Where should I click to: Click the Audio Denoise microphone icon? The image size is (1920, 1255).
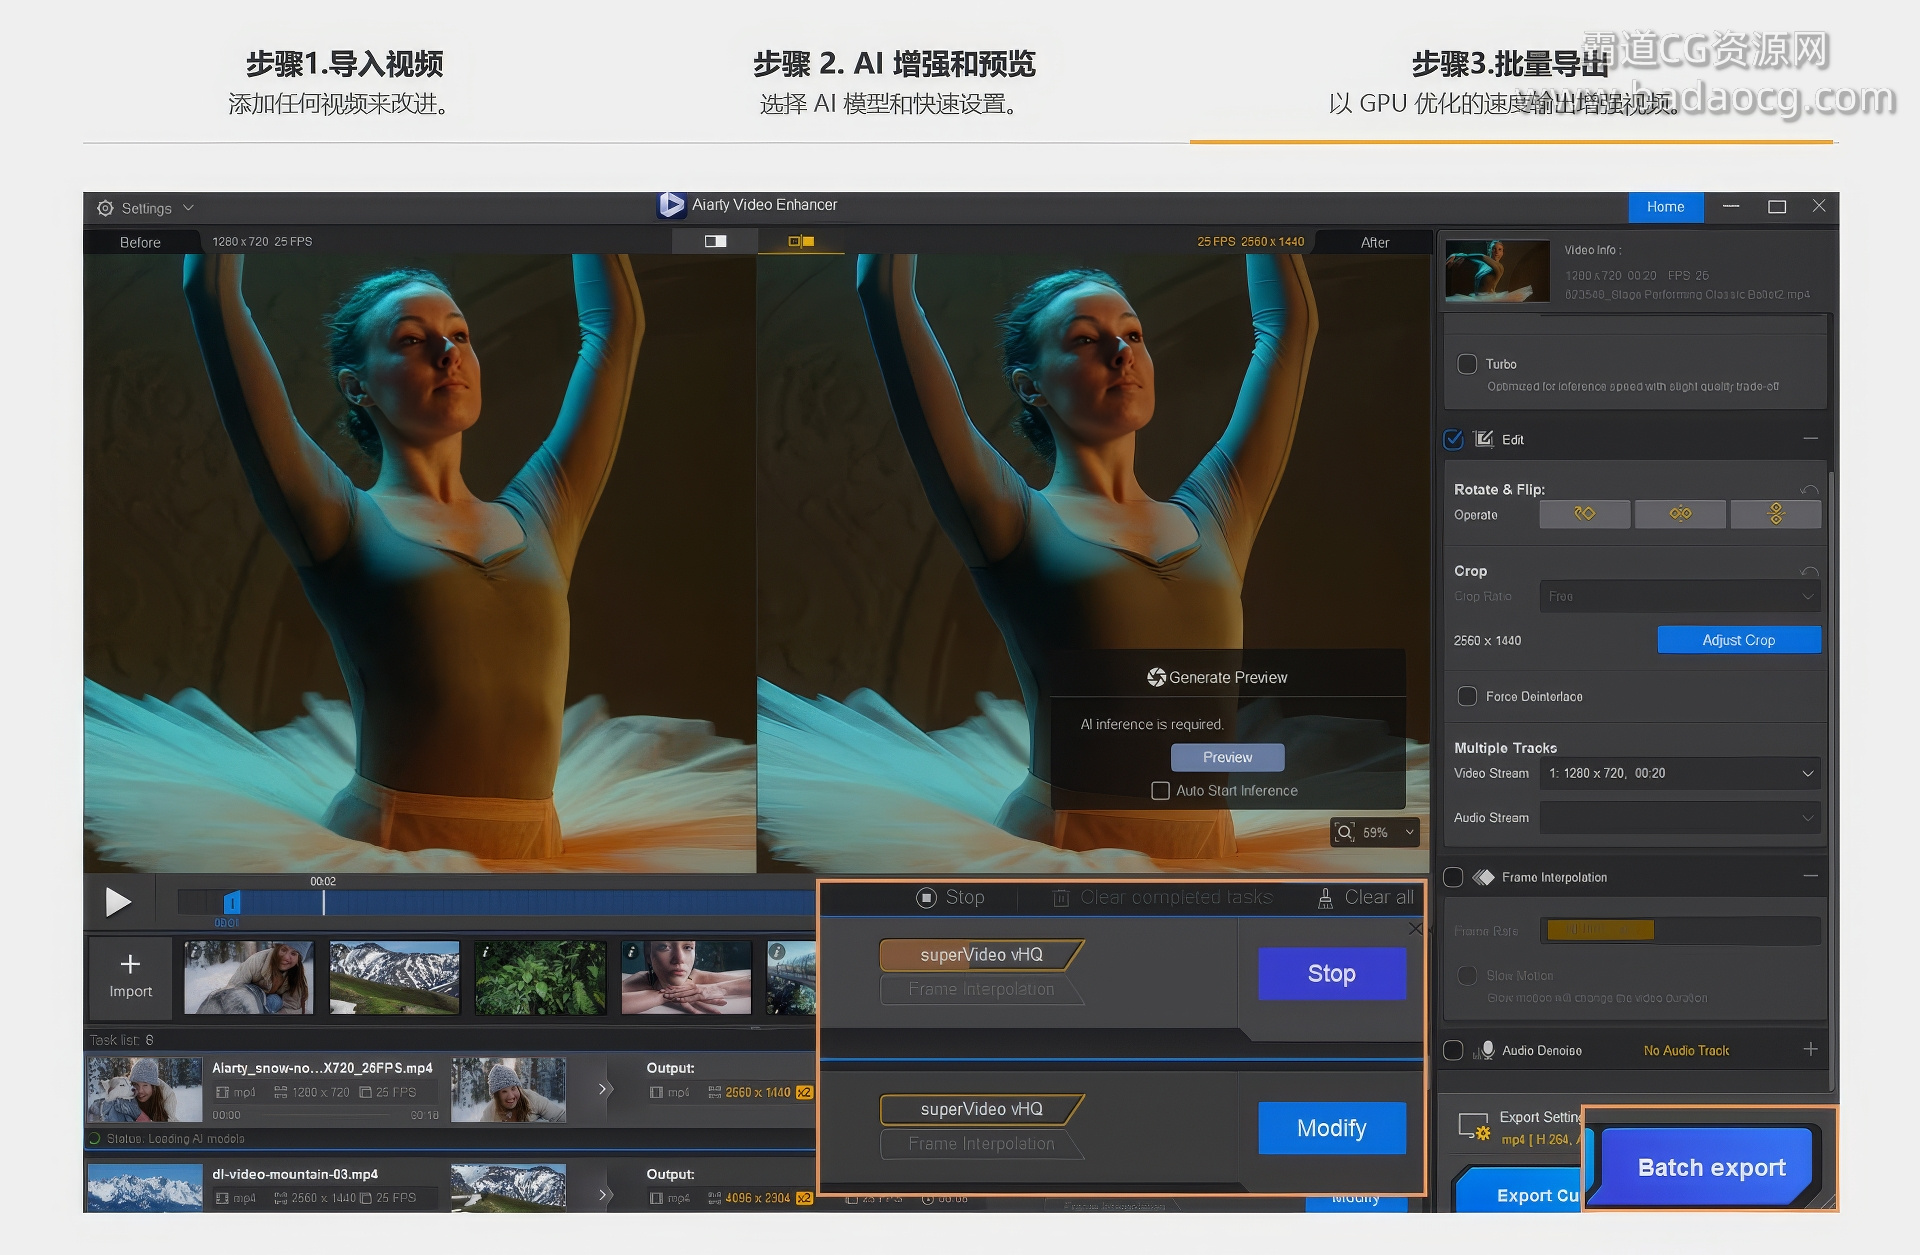click(x=1487, y=1050)
